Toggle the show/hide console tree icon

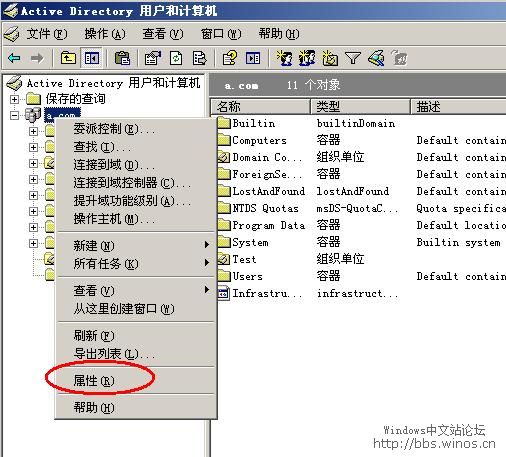pos(92,58)
